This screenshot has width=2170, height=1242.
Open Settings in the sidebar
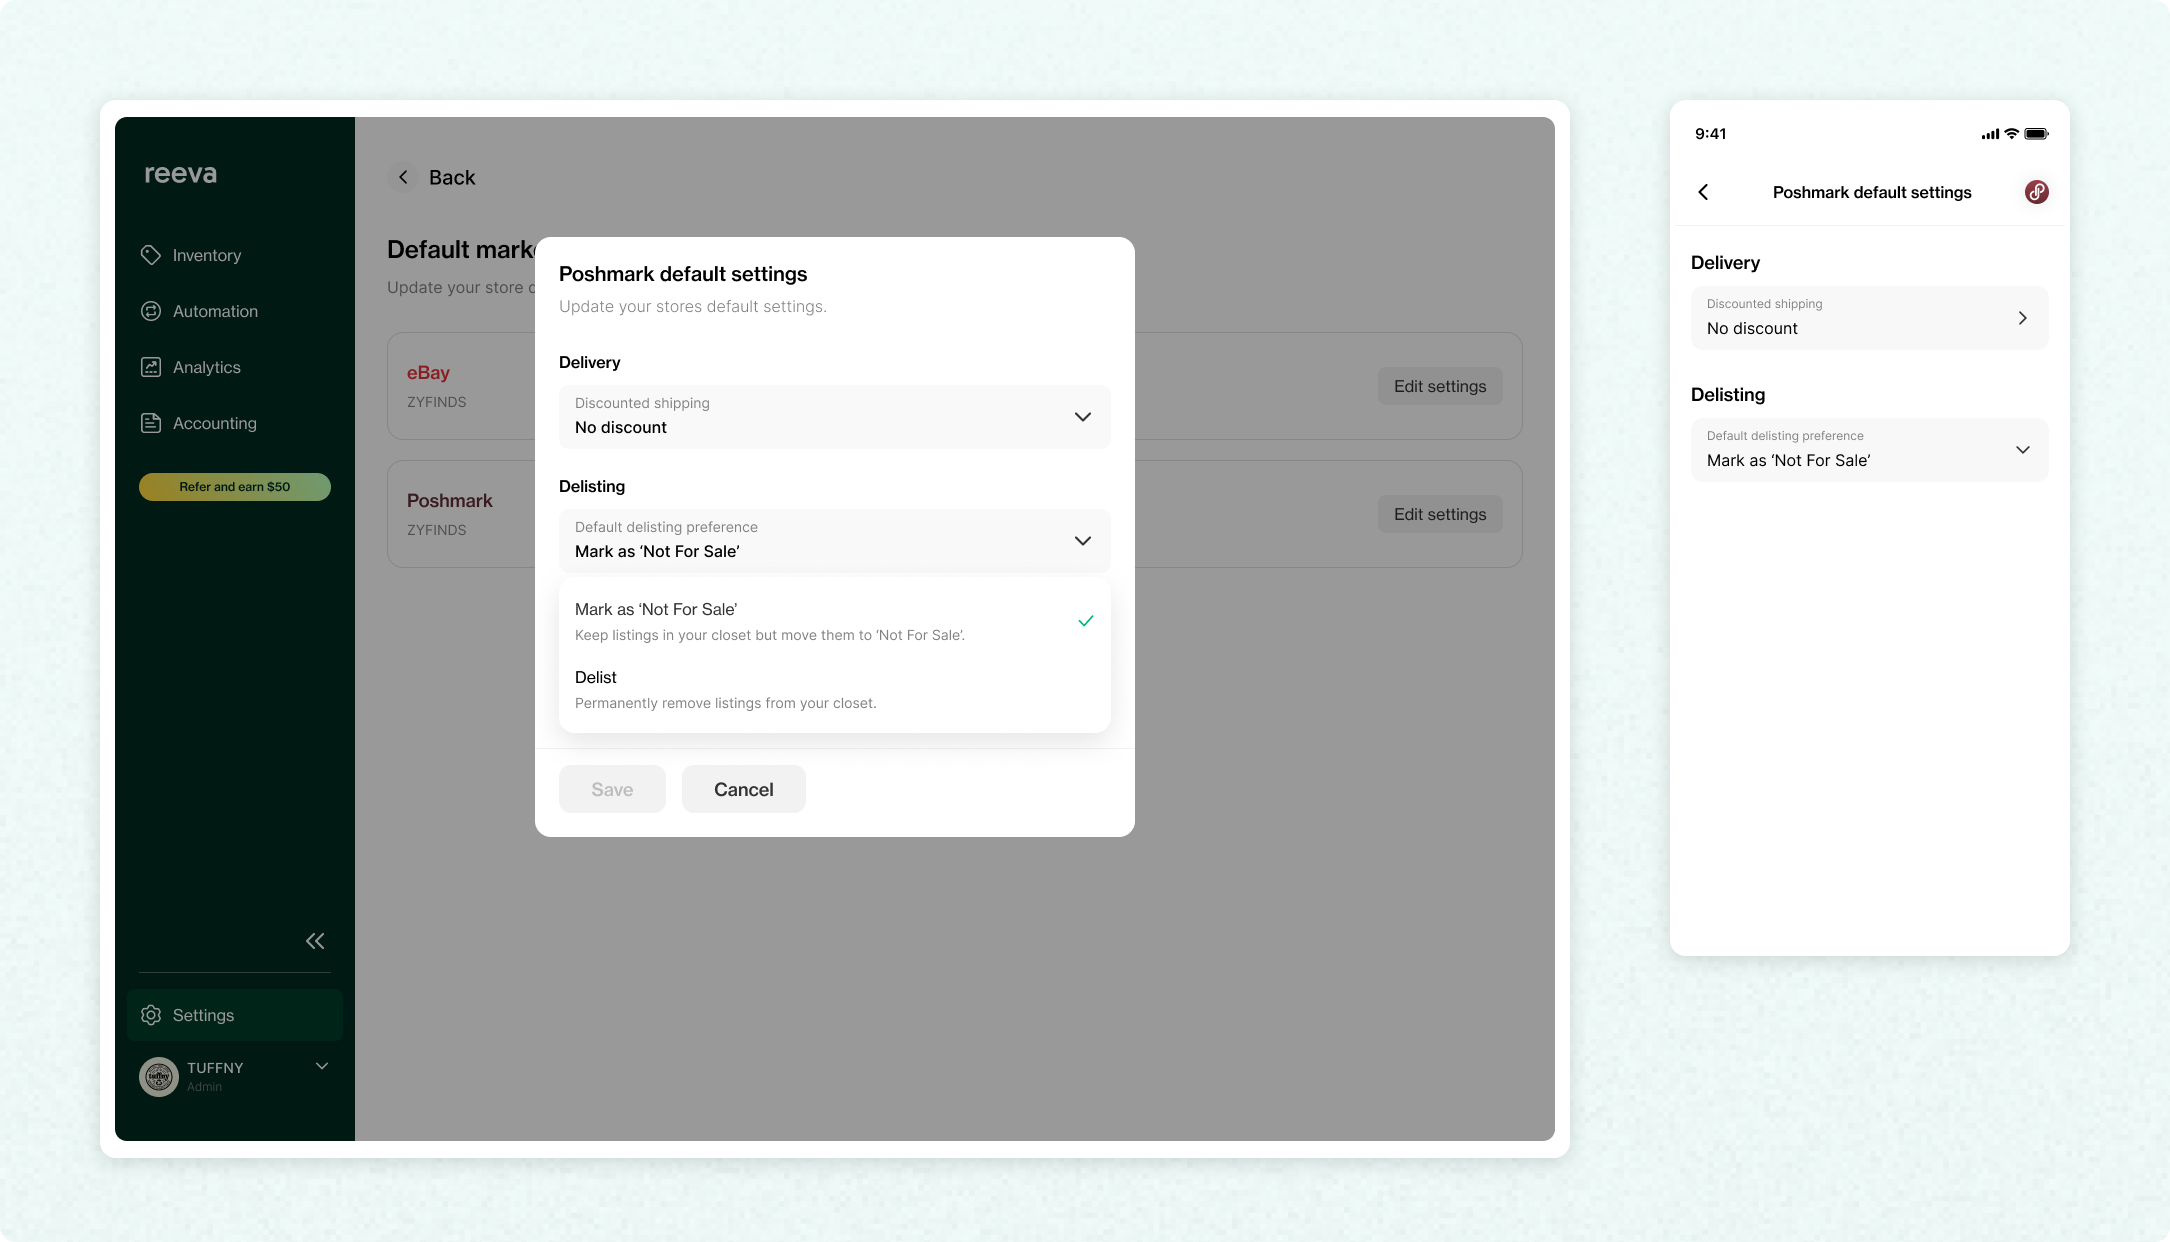click(x=235, y=1015)
